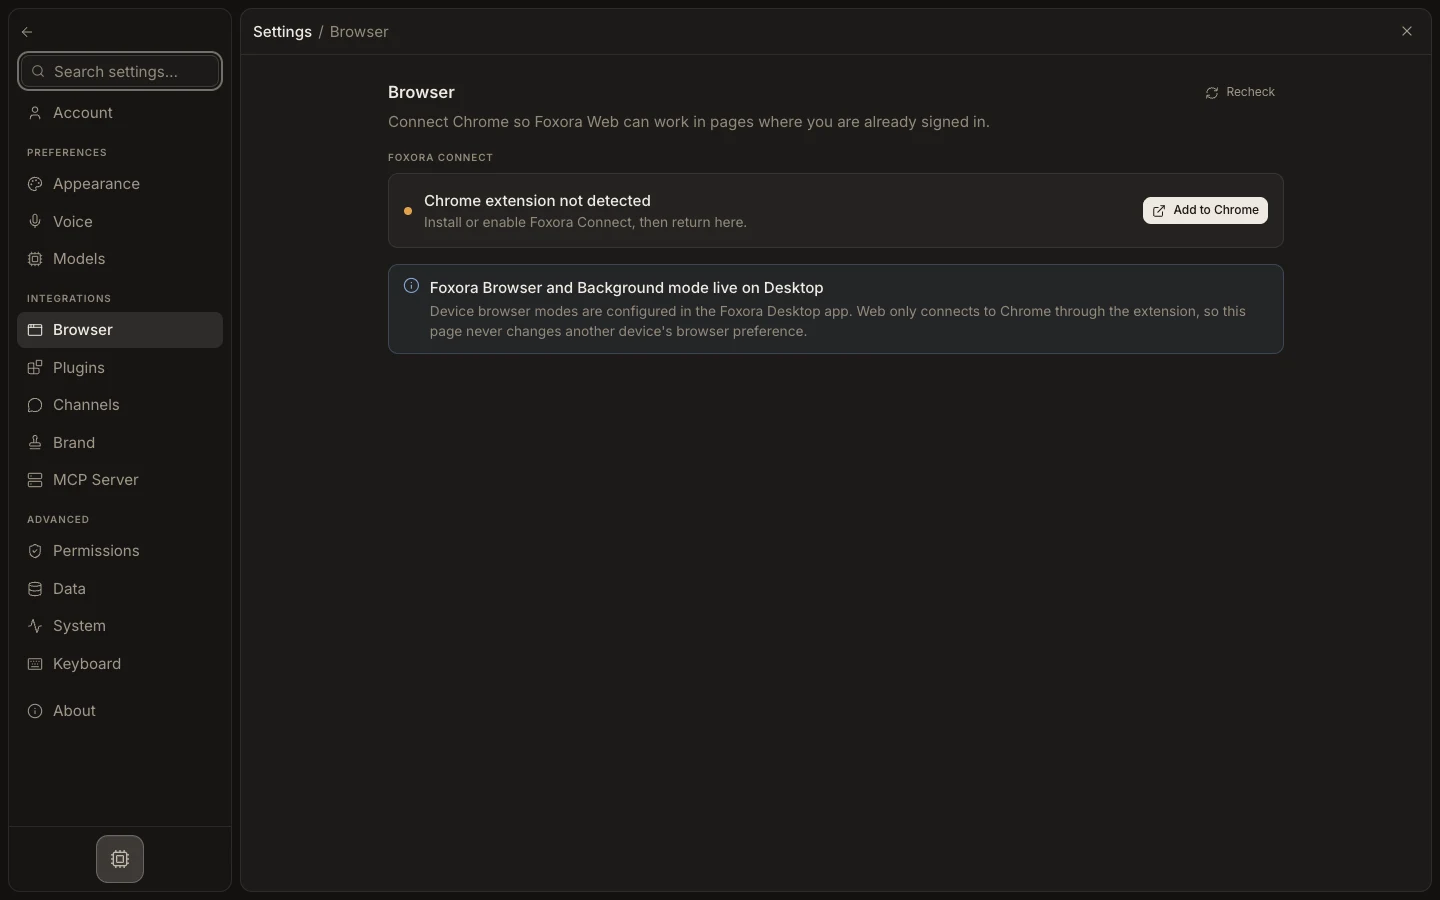Click the Recheck refresh arrows icon
Screen dimensions: 1440x900
1212,93
